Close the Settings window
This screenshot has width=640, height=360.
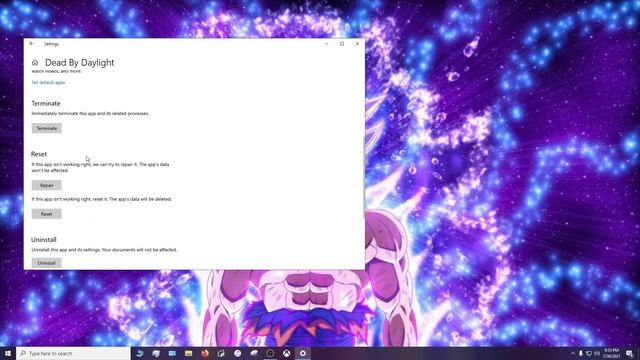(357, 44)
